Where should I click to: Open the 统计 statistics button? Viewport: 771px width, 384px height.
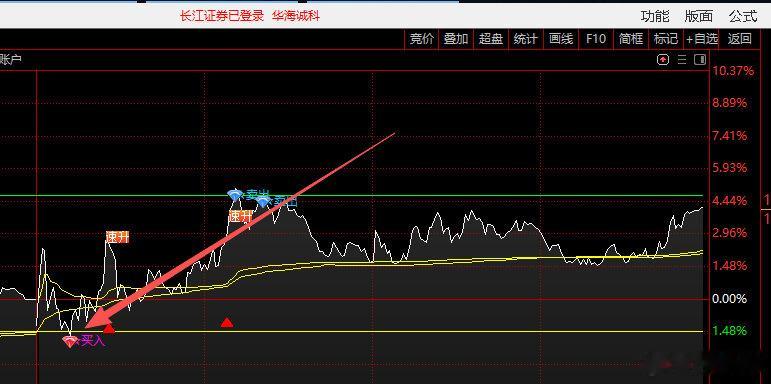pyautogui.click(x=525, y=39)
